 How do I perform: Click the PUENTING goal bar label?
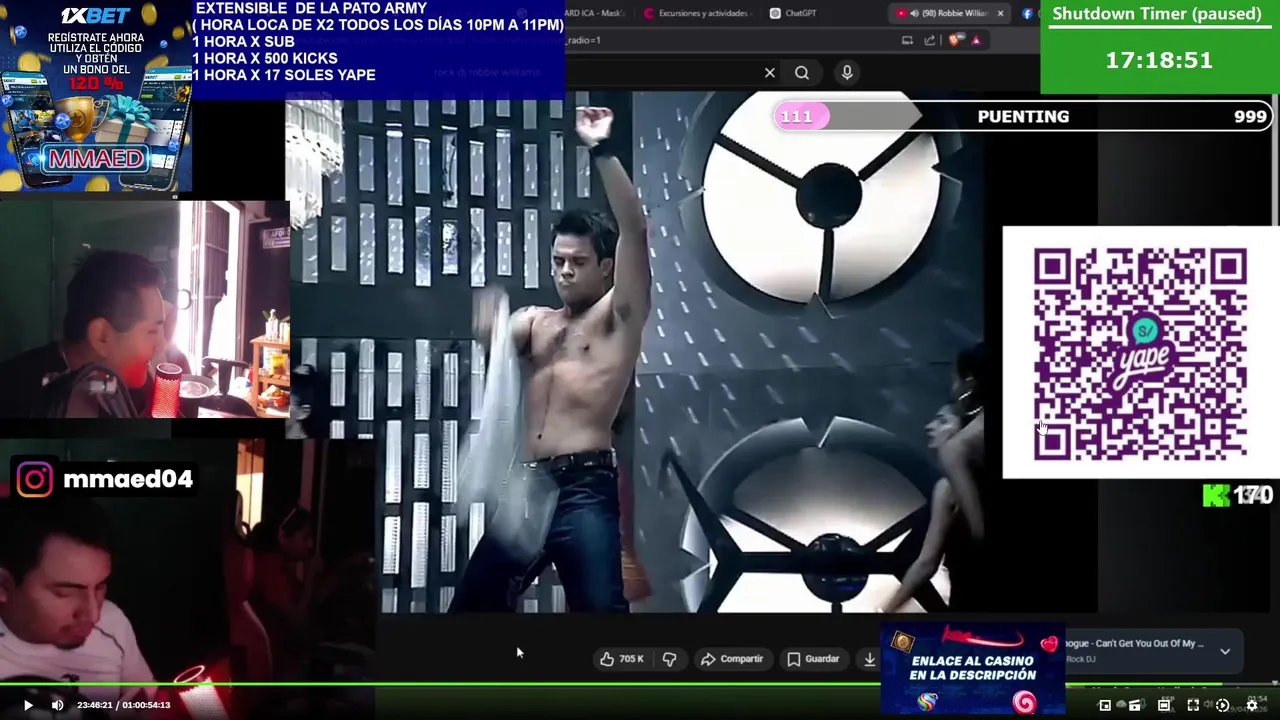pyautogui.click(x=1023, y=116)
